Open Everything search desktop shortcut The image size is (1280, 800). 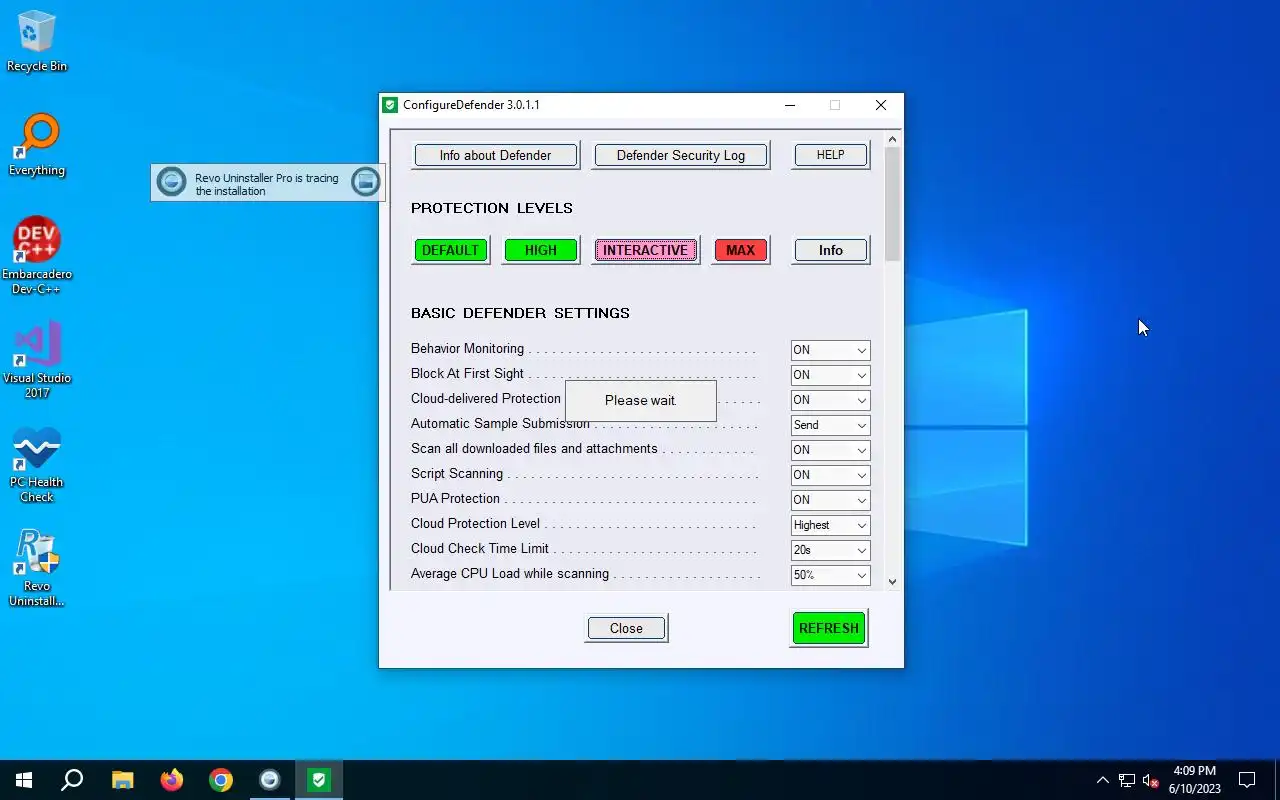coord(37,146)
